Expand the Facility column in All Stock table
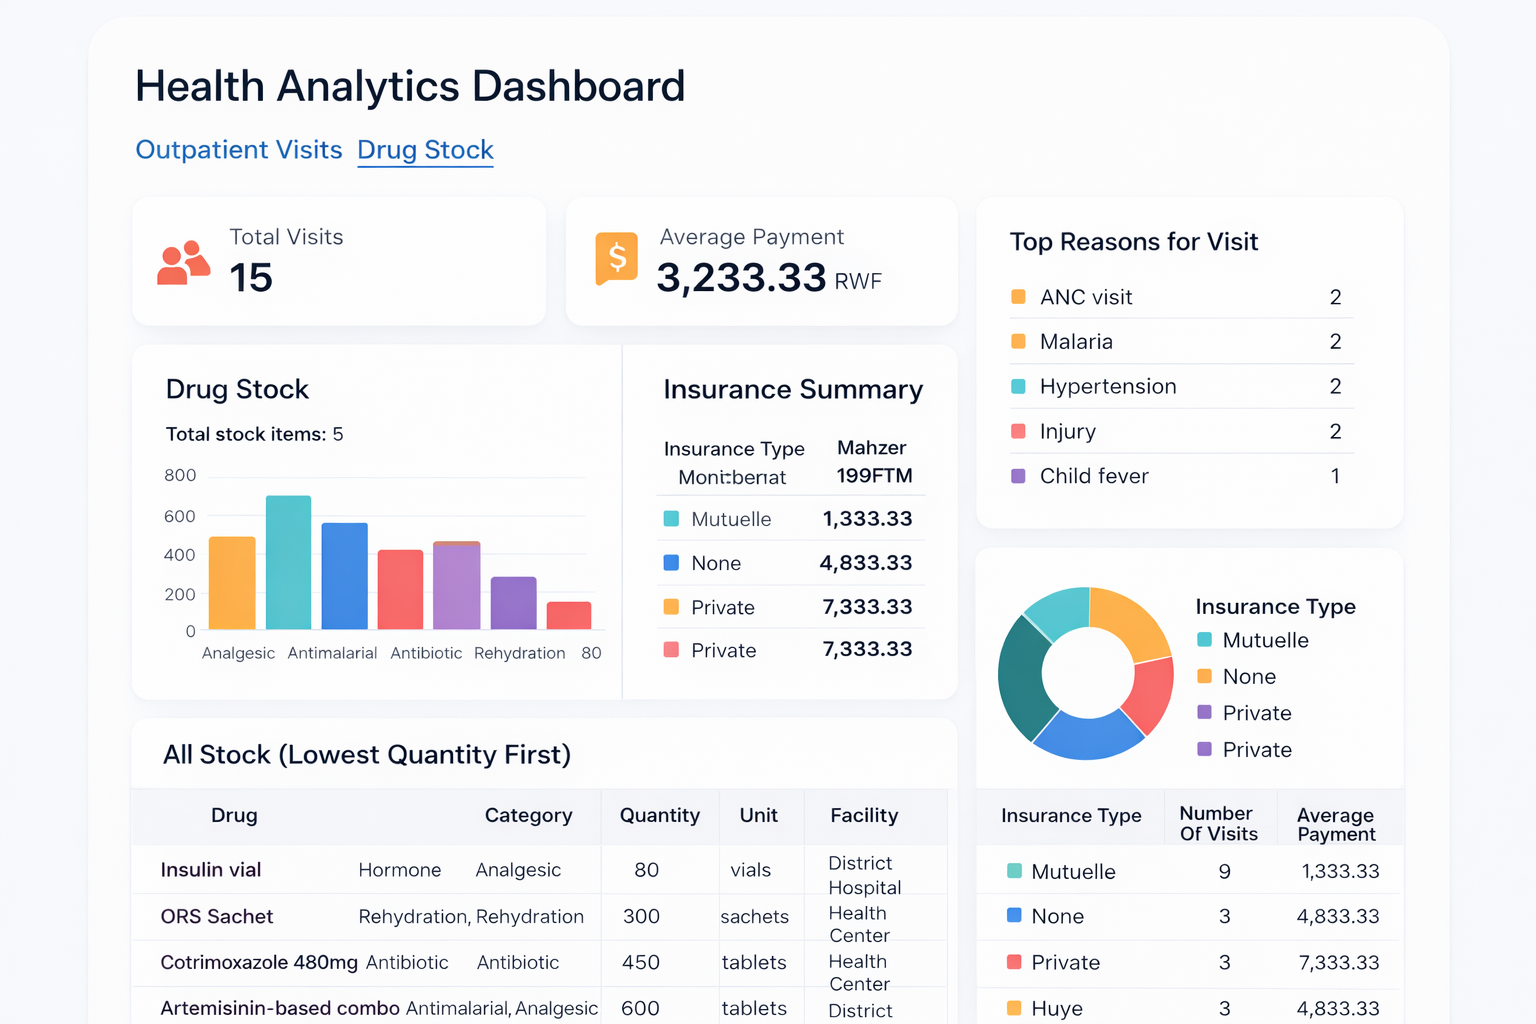The height and width of the screenshot is (1024, 1536). [x=863, y=816]
